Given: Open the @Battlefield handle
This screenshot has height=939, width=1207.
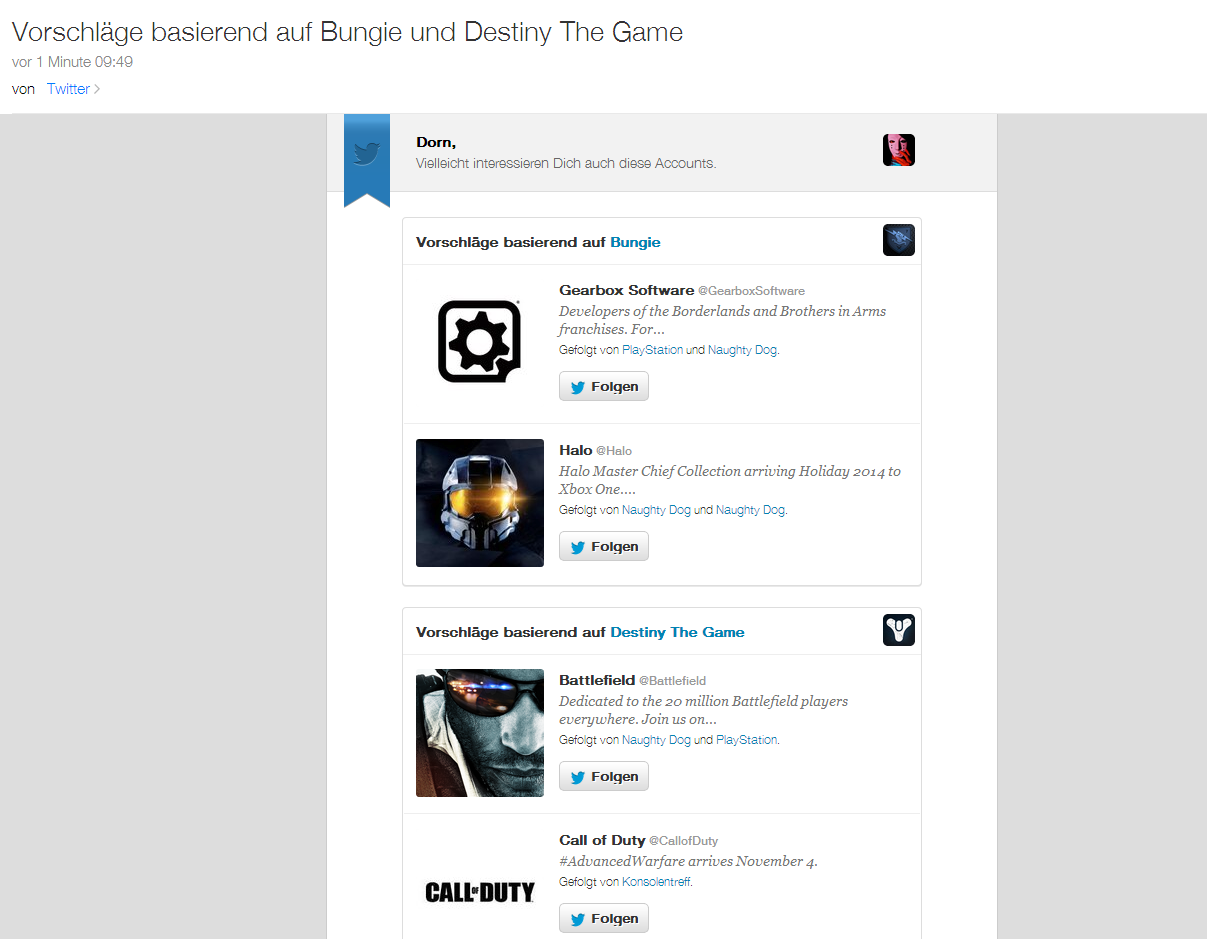Looking at the screenshot, I should pyautogui.click(x=673, y=681).
